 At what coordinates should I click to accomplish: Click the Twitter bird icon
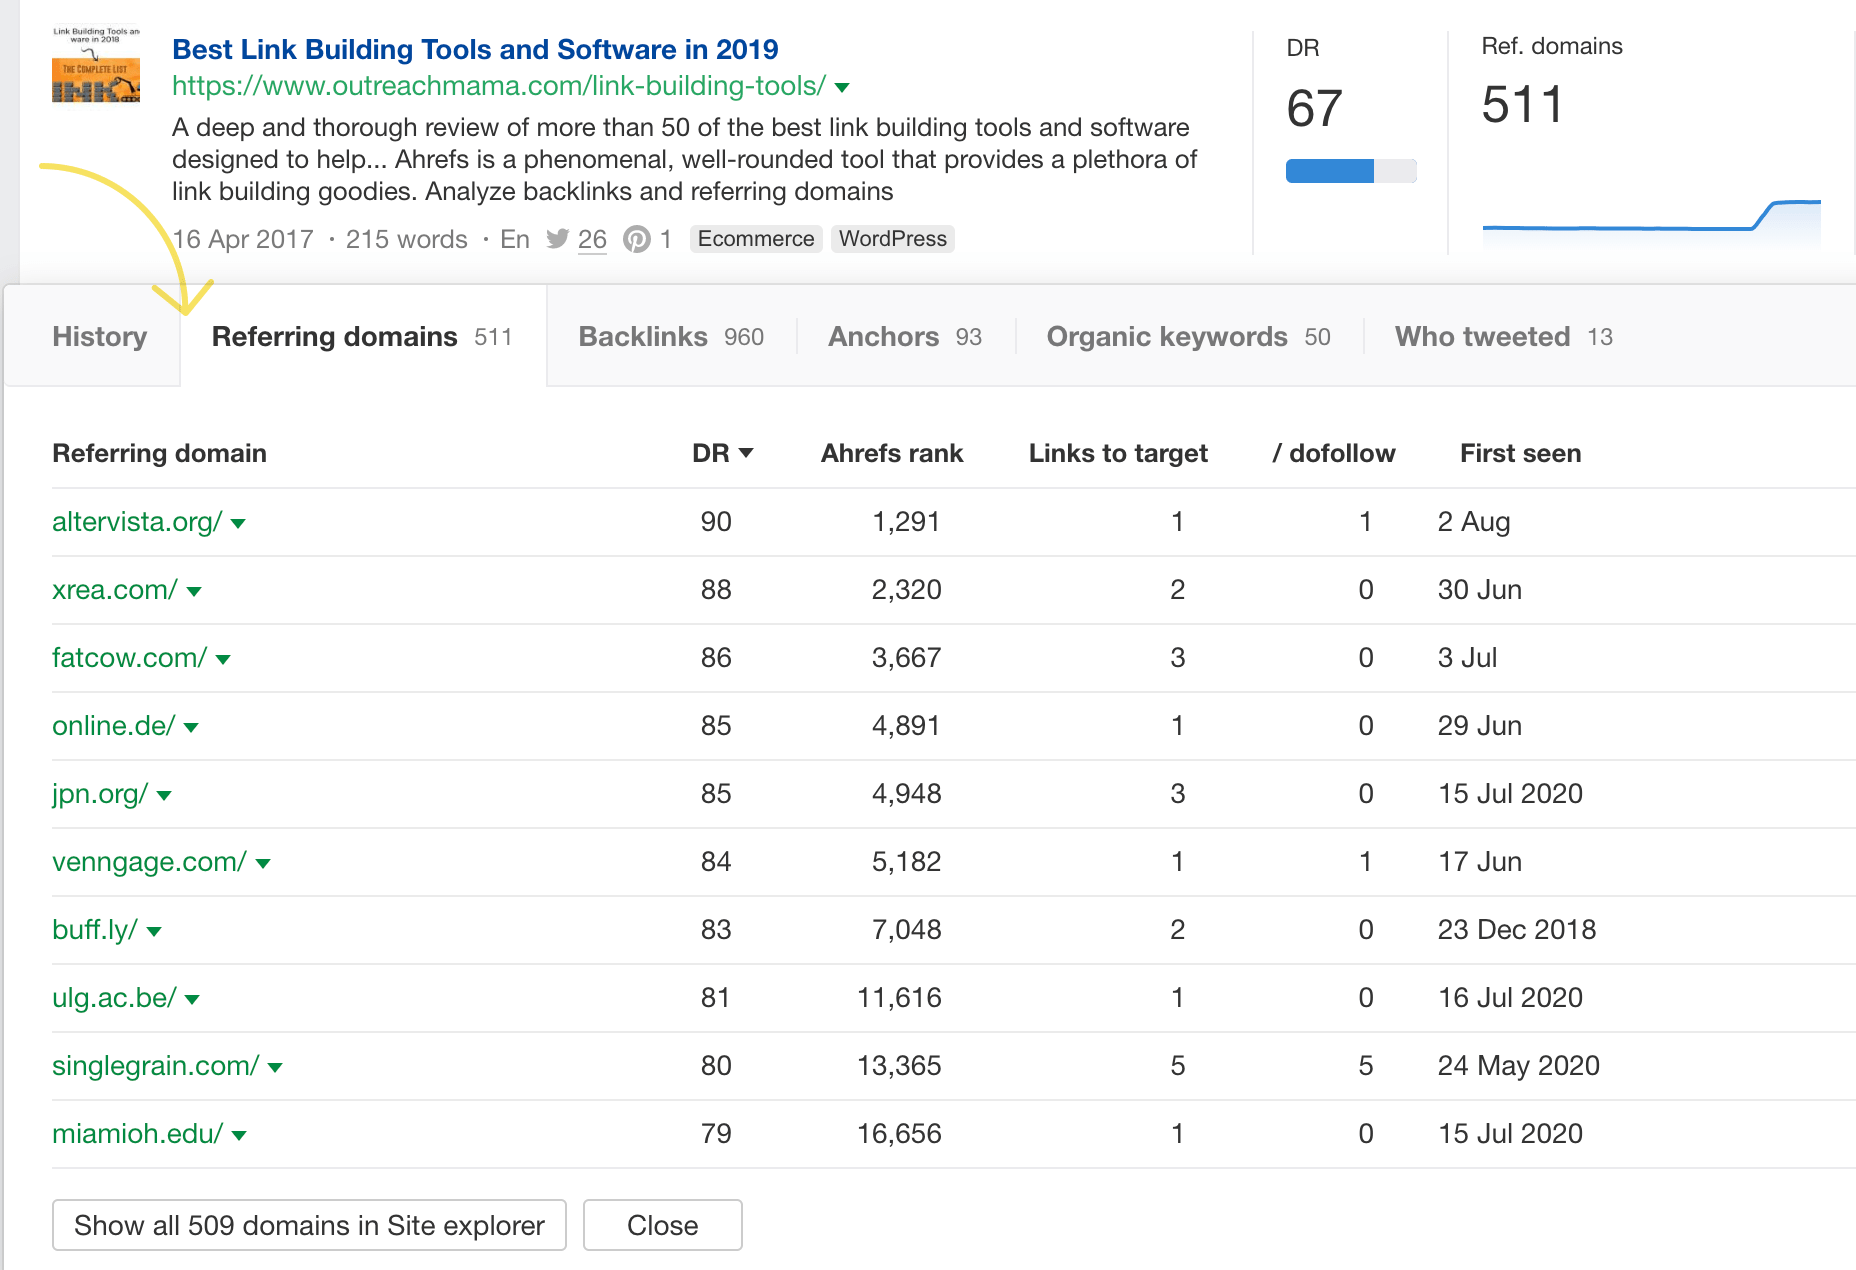tap(558, 239)
